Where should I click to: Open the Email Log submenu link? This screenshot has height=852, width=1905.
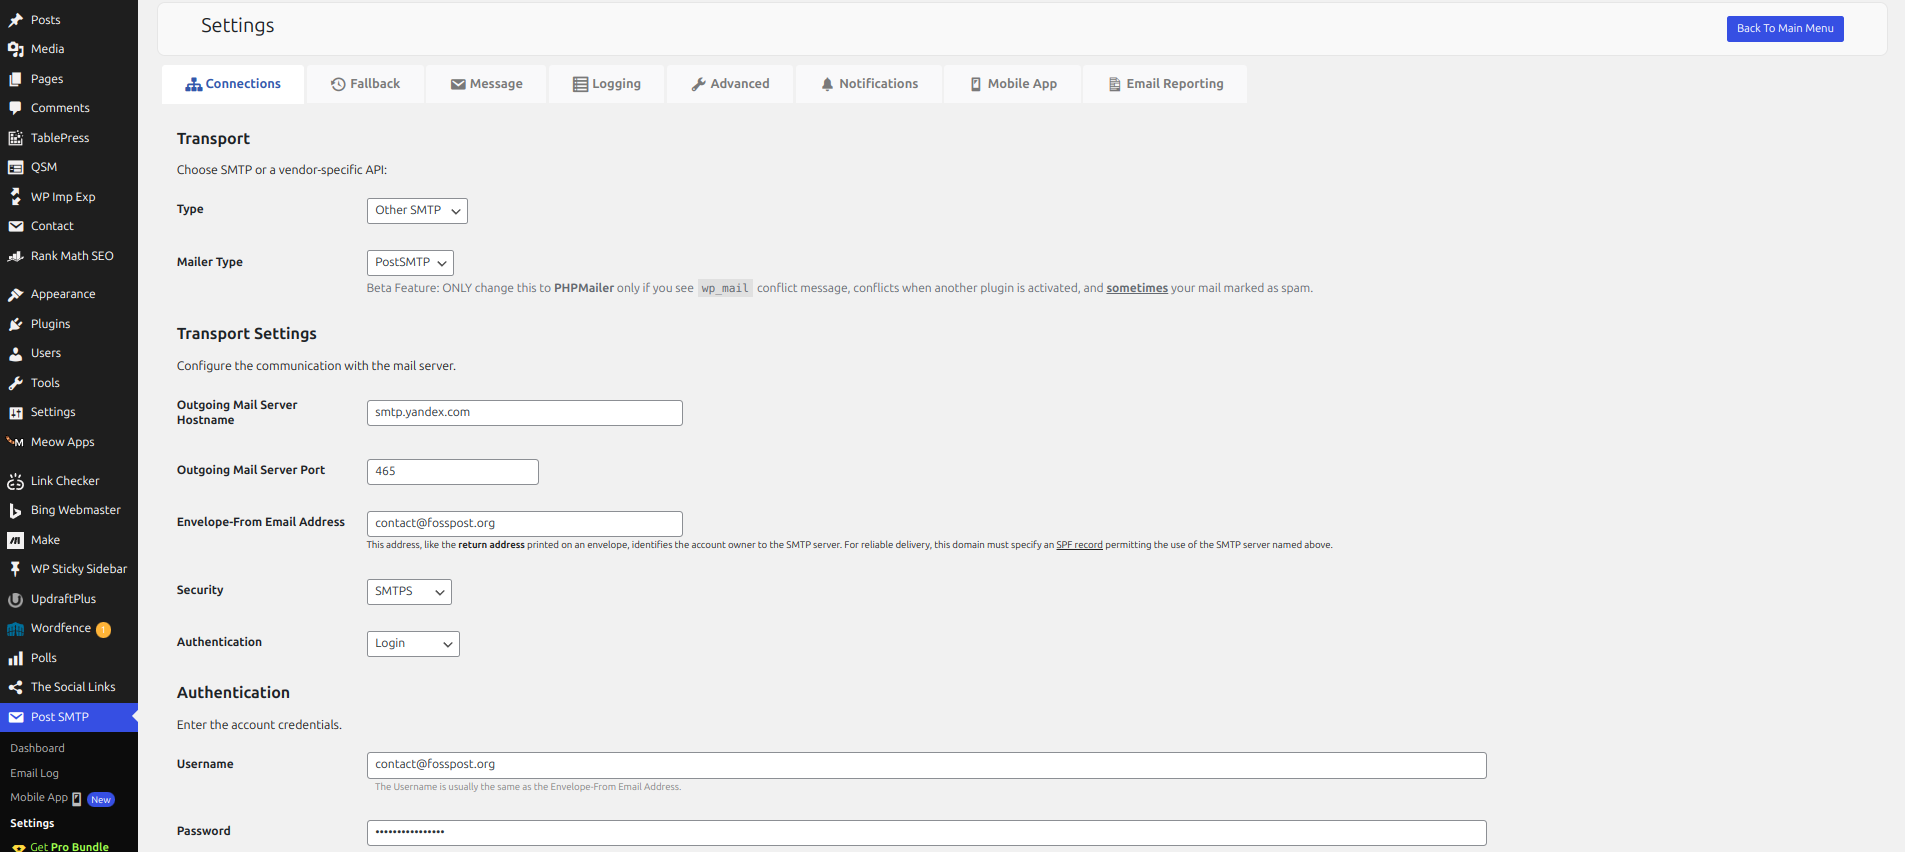34,773
